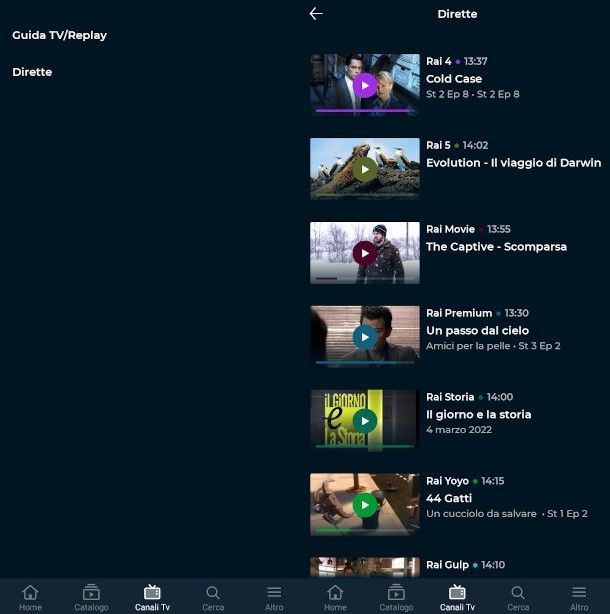Click '4 marzo 2022' date text
610x614 pixels.
(459, 430)
